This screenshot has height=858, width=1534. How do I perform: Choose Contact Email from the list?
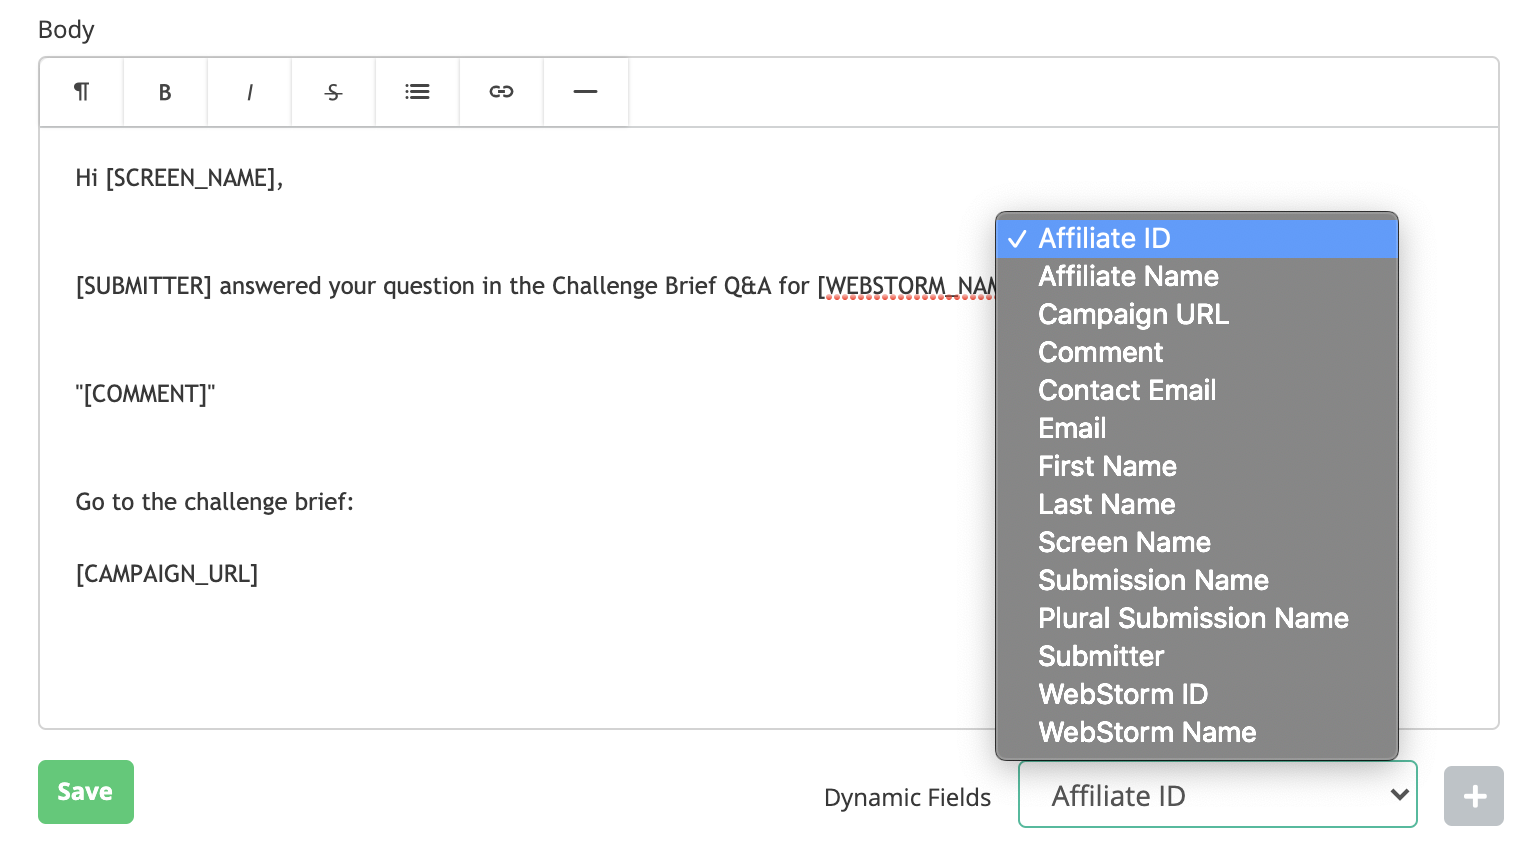click(x=1197, y=390)
